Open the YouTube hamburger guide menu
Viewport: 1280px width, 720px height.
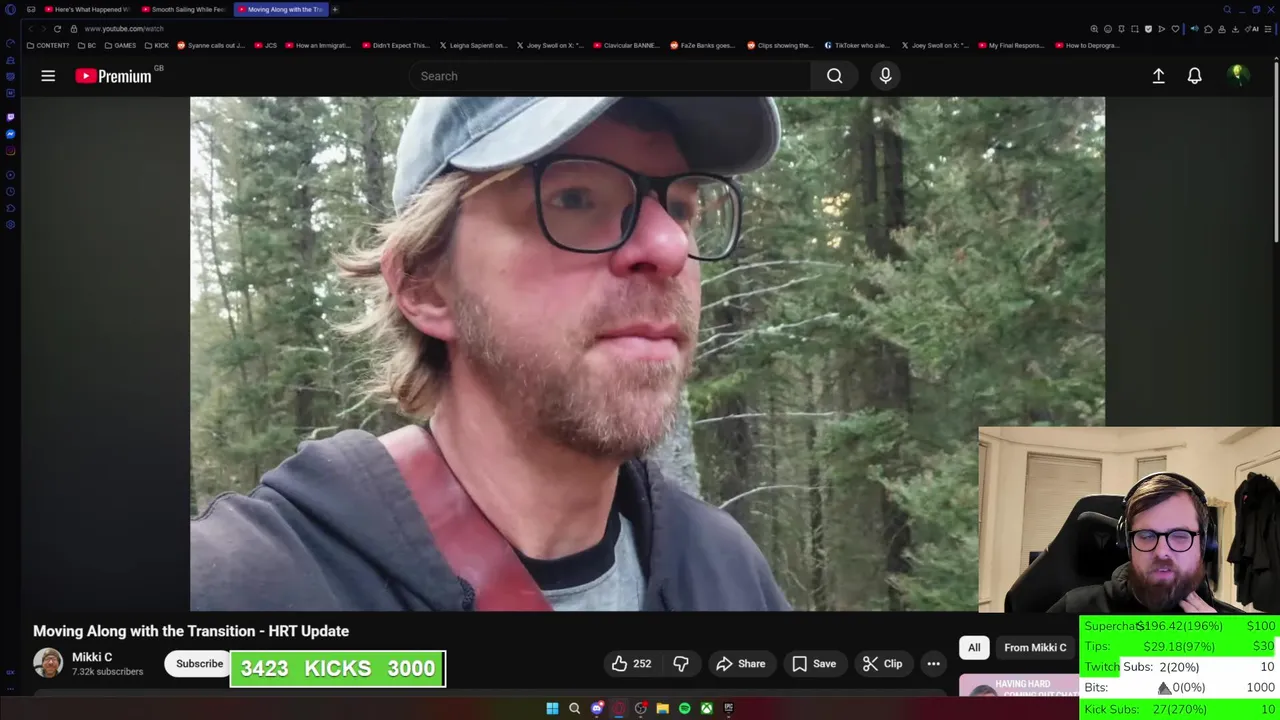[x=48, y=76]
